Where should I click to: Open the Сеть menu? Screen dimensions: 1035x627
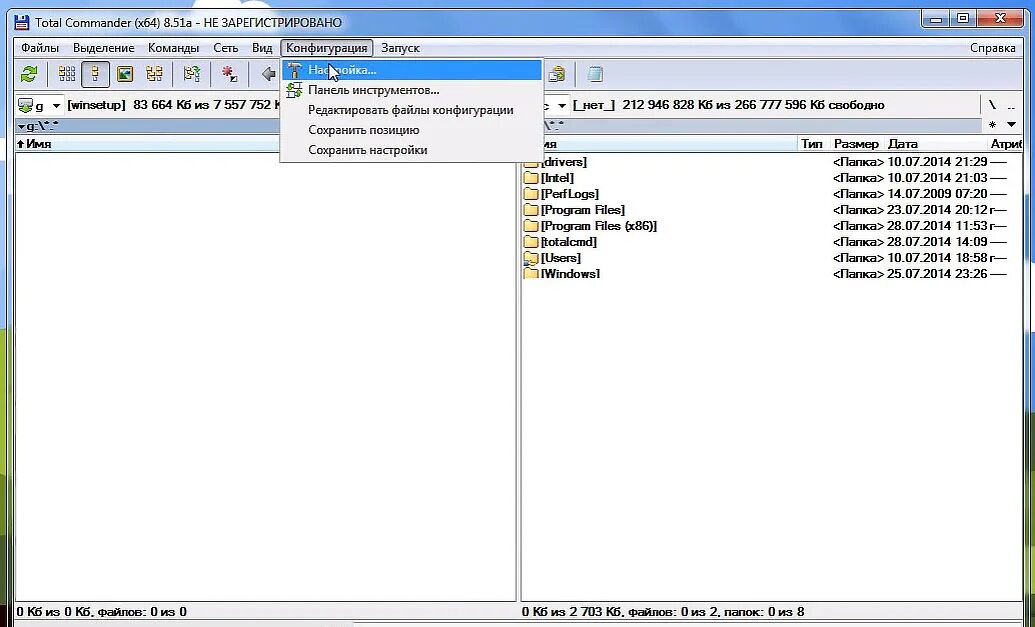(x=226, y=48)
